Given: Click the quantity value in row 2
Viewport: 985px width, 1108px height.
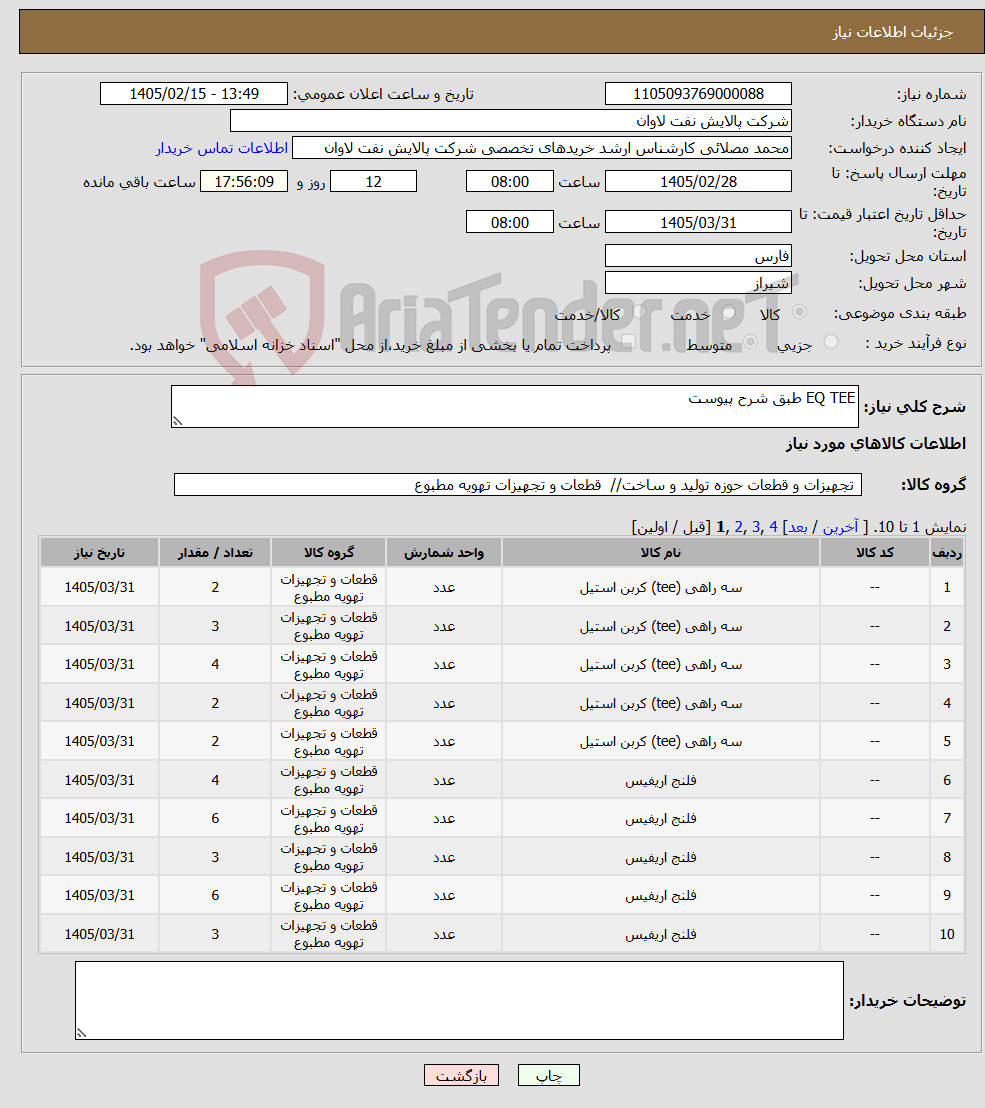Looking at the screenshot, I should [x=215, y=626].
